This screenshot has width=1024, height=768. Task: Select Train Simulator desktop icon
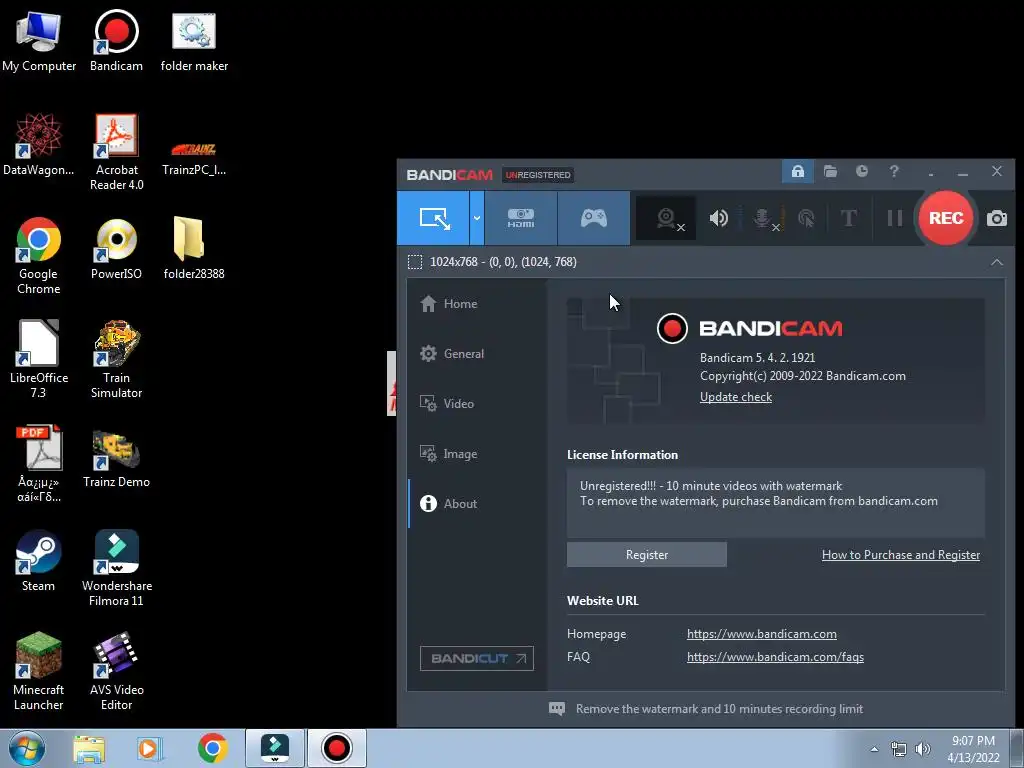pos(116,359)
